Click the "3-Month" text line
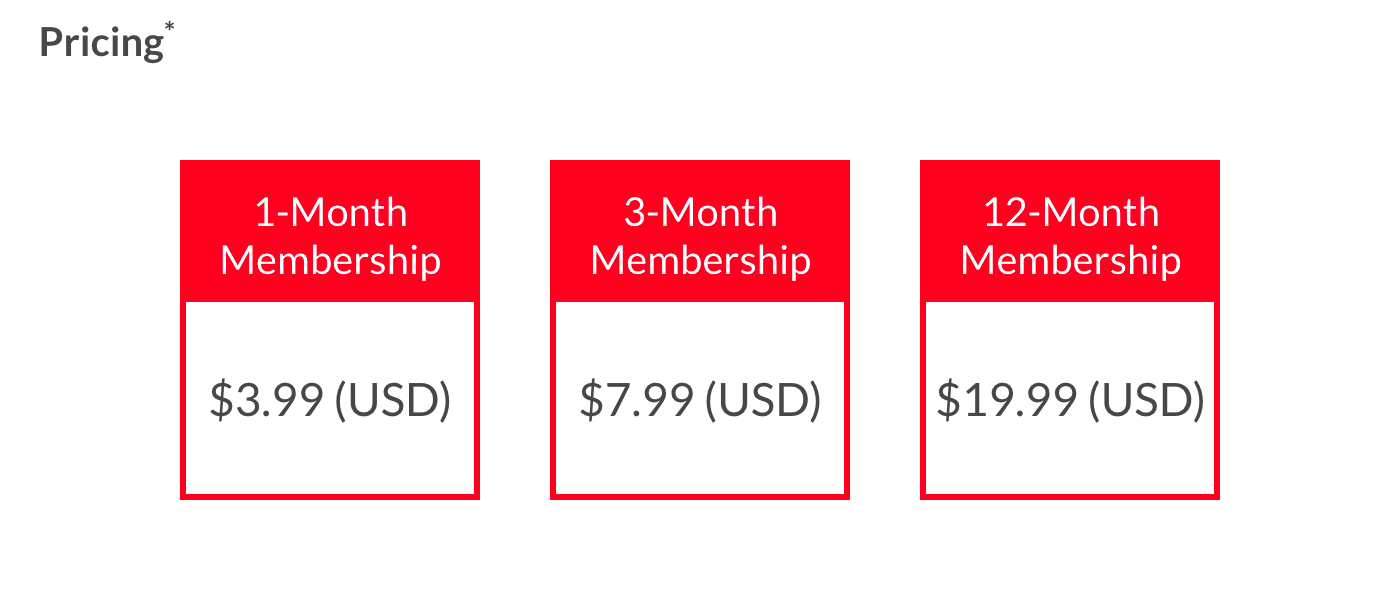 click(x=700, y=213)
